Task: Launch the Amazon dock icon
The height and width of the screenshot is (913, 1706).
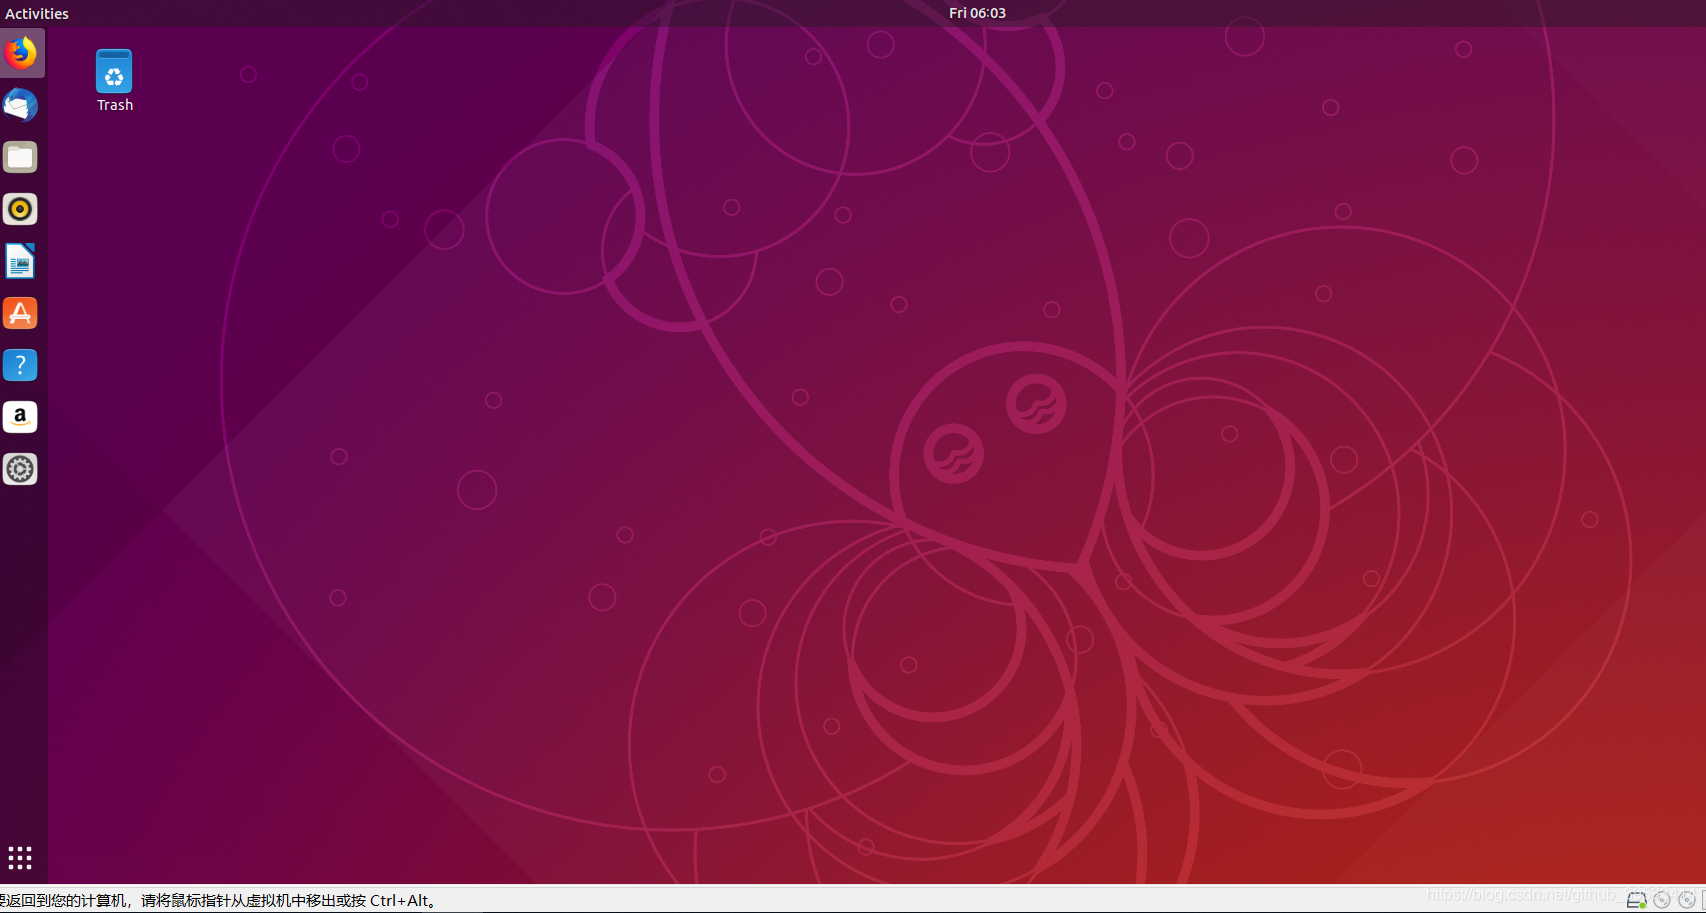Action: pos(20,417)
